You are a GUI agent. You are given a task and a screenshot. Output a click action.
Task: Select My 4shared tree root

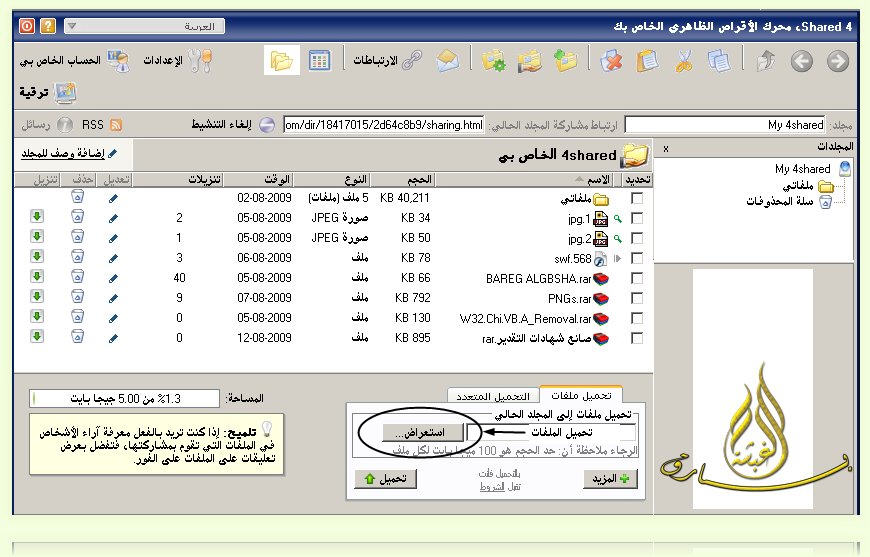802,169
